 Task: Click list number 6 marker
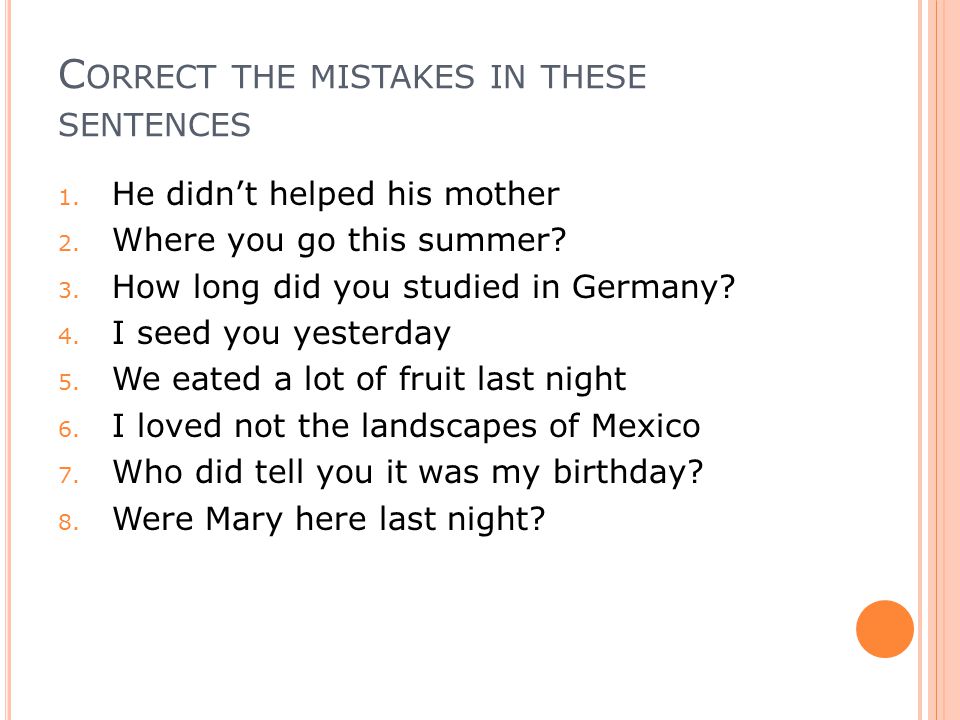click(69, 430)
